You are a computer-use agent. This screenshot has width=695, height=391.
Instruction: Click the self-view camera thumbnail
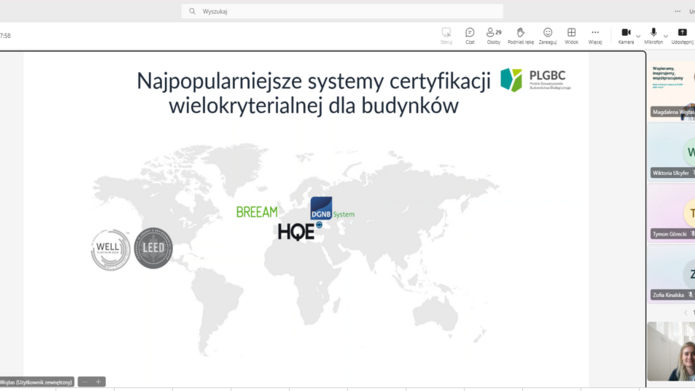[x=671, y=351]
